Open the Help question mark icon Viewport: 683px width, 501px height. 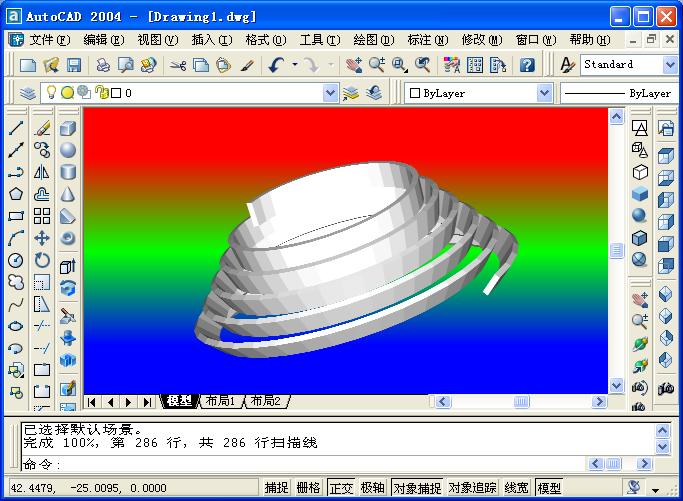pos(527,65)
